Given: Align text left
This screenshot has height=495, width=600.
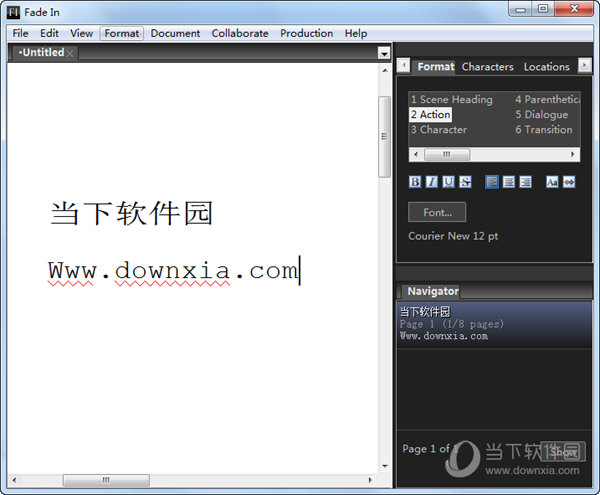Looking at the screenshot, I should coord(492,182).
